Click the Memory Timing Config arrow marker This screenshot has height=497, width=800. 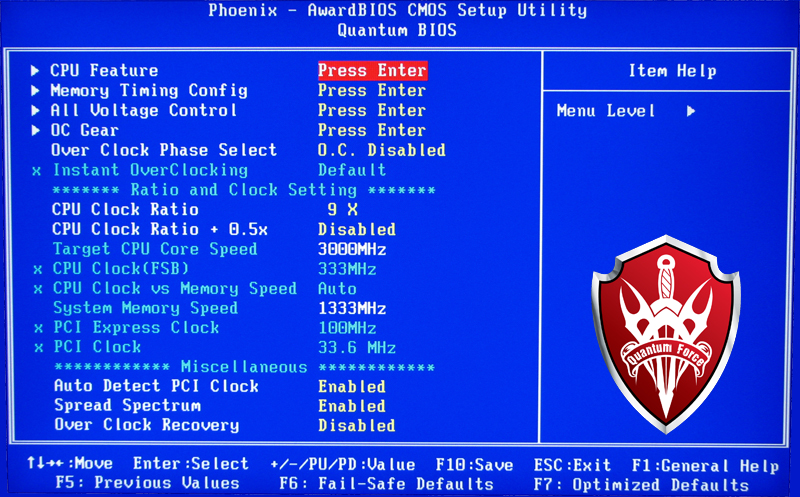(35, 91)
